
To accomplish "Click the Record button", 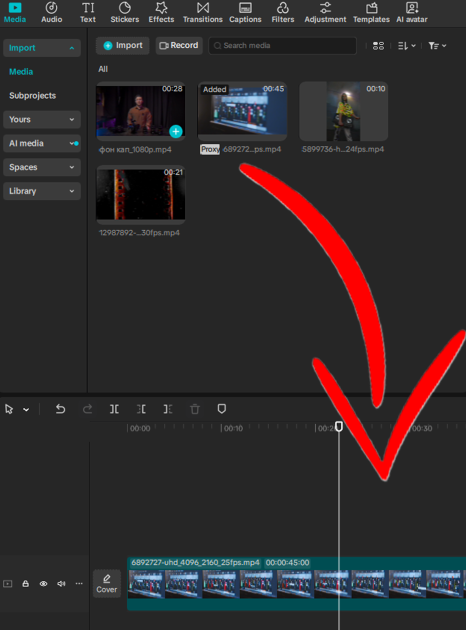I will tap(179, 45).
